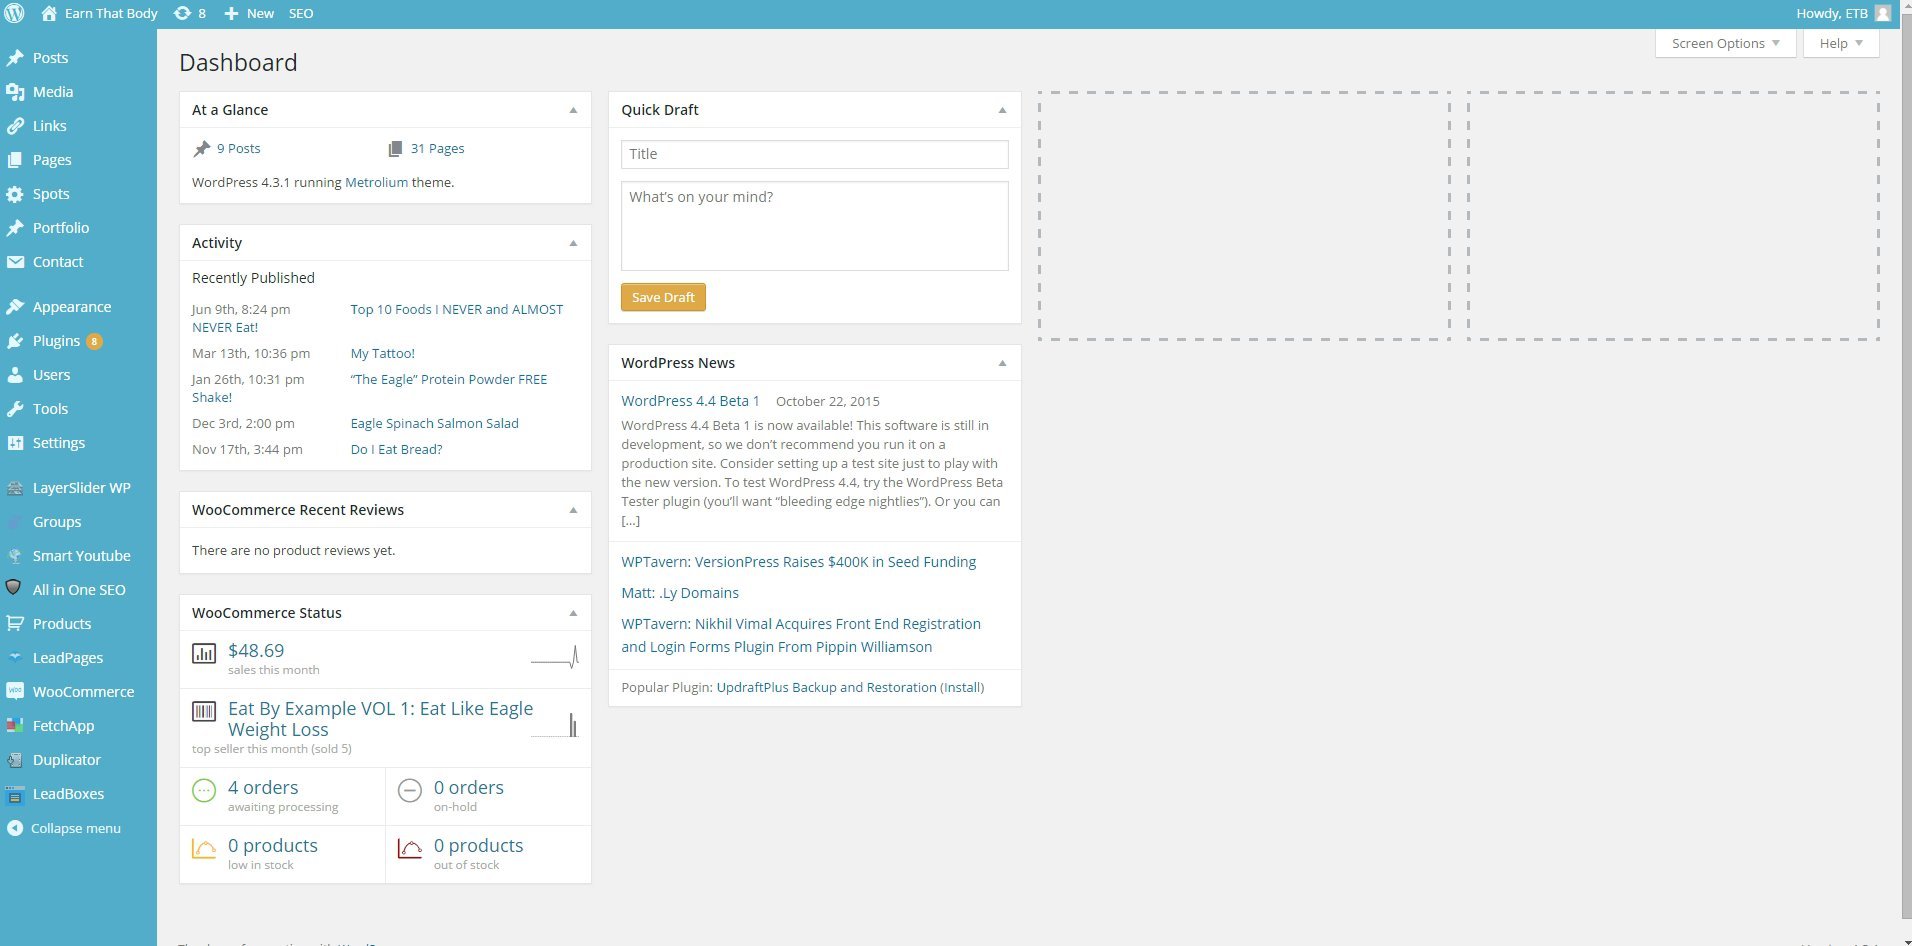Click the What's on your mind textarea
Viewport: 1912px width, 946px height.
(814, 226)
